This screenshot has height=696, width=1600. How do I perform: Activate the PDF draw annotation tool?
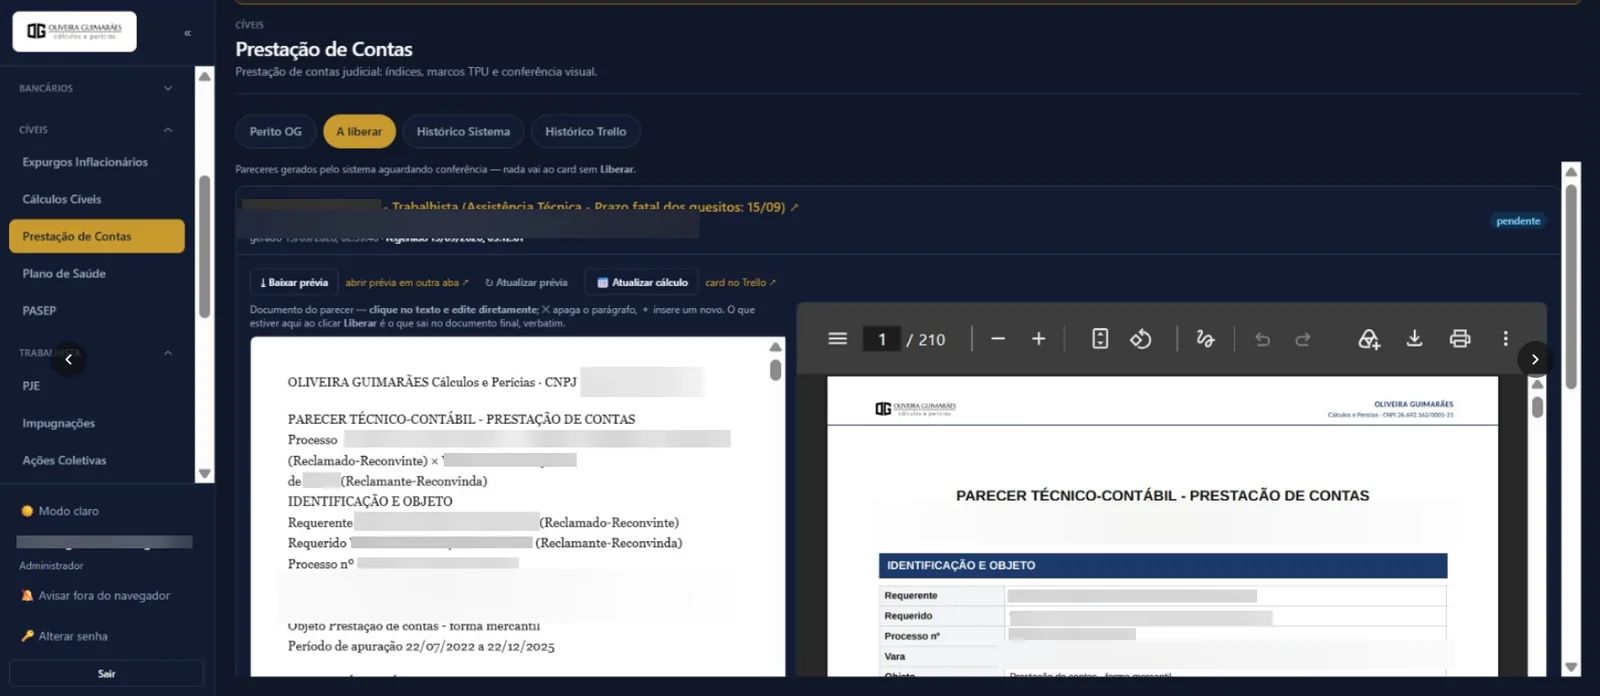click(x=1205, y=339)
